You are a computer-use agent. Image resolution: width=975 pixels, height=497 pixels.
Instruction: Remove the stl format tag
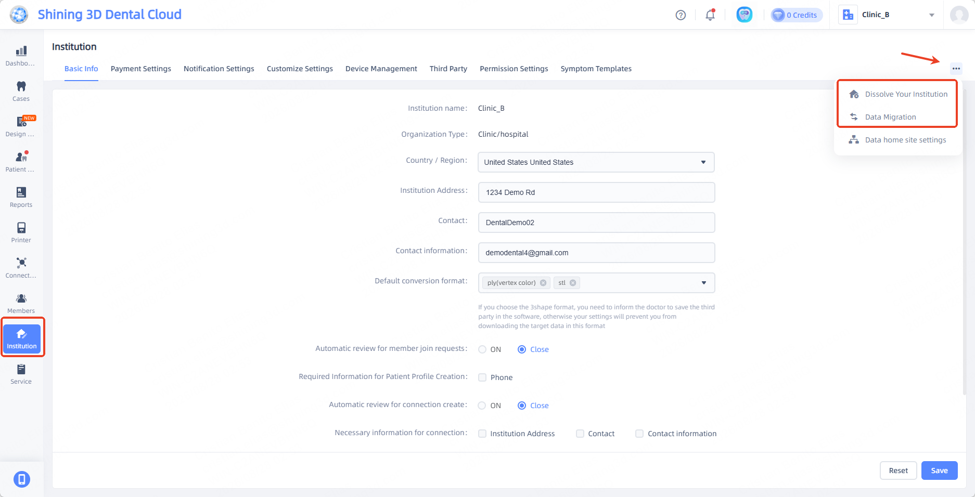pos(573,282)
